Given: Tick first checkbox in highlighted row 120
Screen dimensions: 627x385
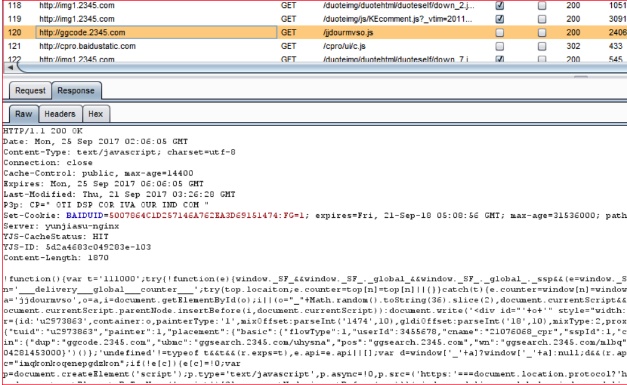Looking at the screenshot, I should click(x=499, y=33).
